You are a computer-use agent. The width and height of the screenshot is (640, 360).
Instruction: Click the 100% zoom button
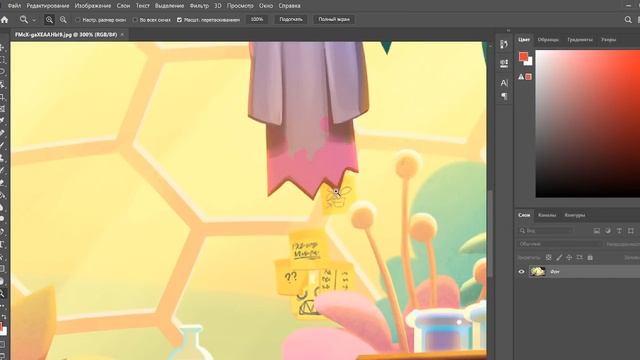click(x=257, y=20)
